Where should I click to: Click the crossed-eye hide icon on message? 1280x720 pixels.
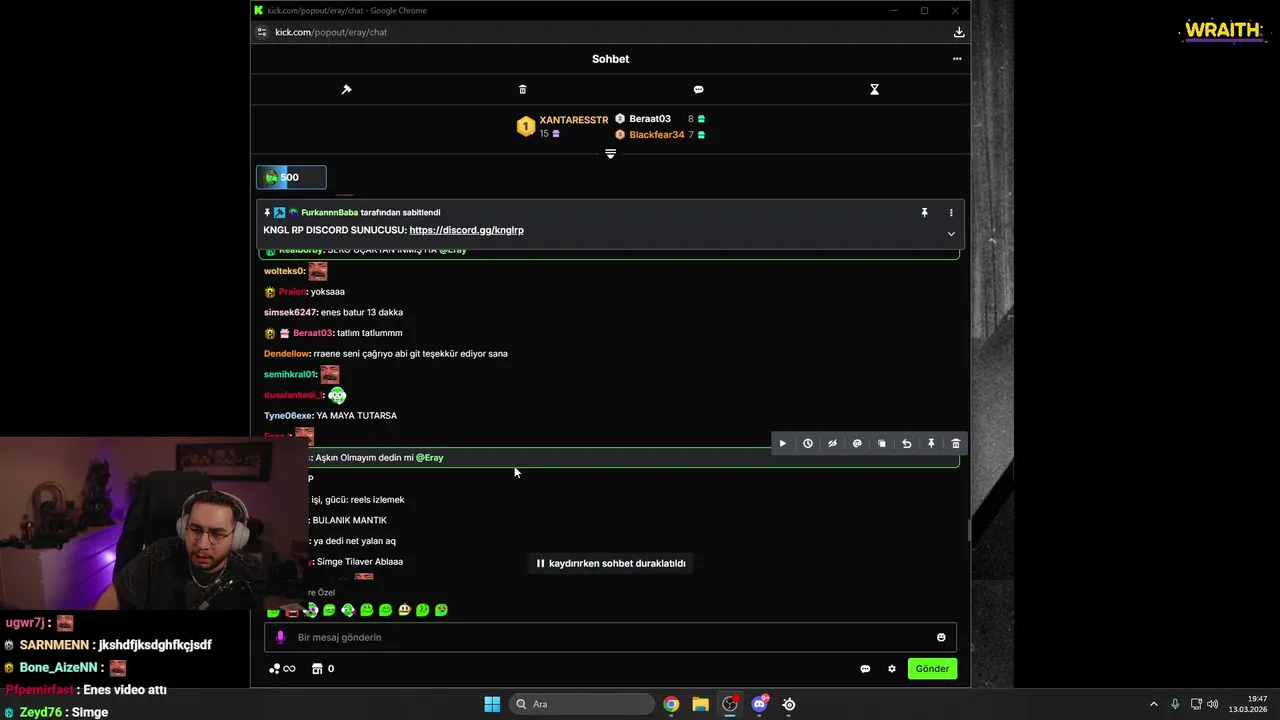point(832,444)
